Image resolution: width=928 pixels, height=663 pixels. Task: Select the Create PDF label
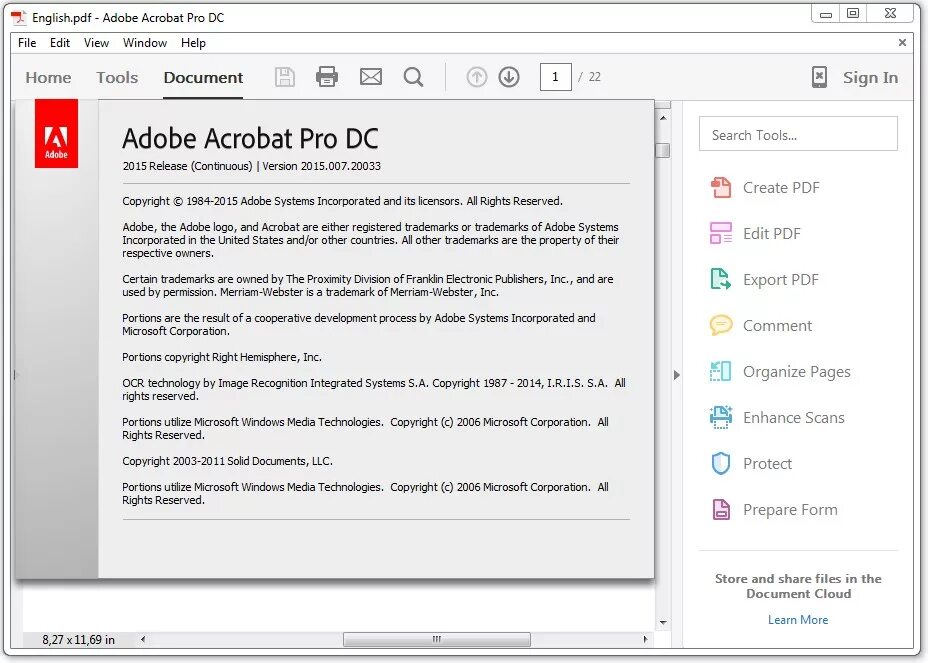click(781, 188)
